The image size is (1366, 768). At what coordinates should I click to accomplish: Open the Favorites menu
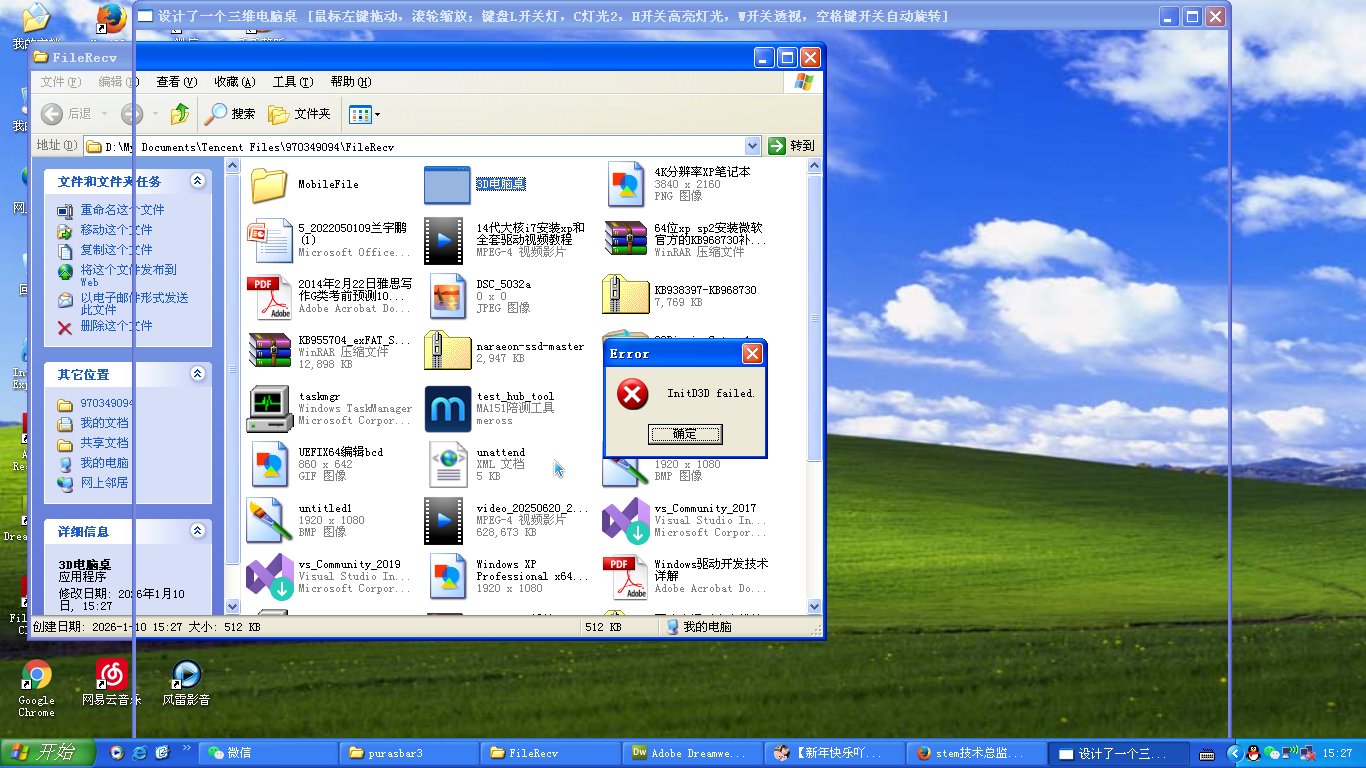tap(234, 82)
